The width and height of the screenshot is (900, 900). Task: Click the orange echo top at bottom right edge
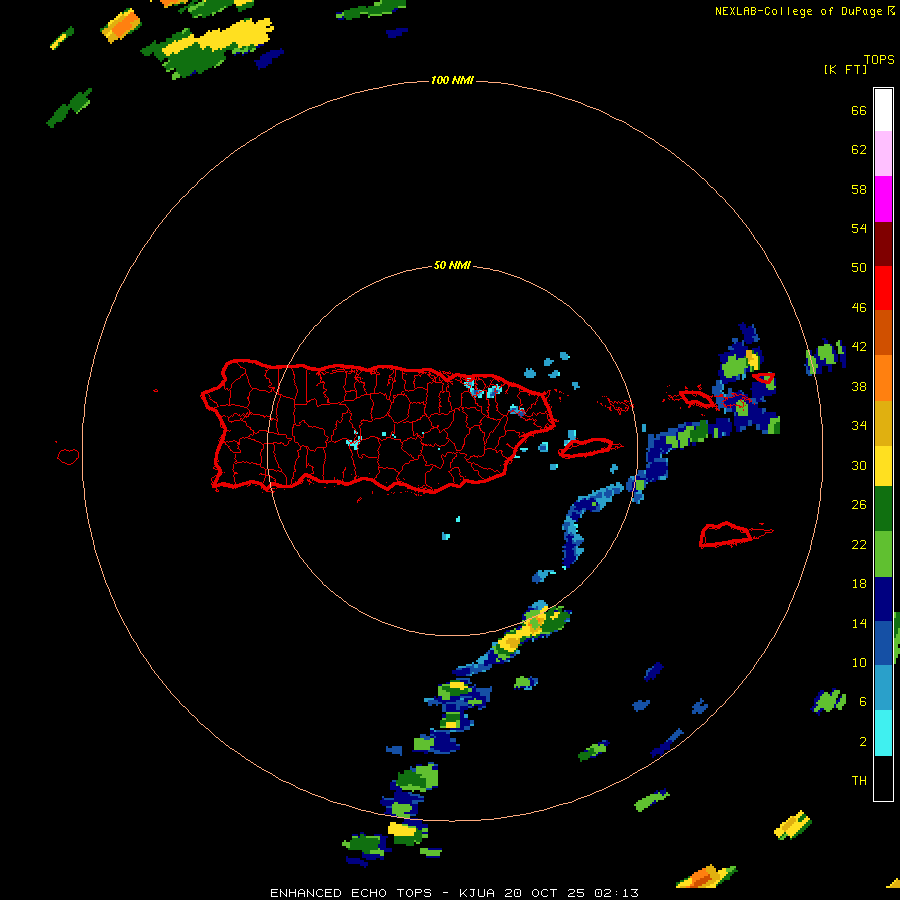[701, 878]
